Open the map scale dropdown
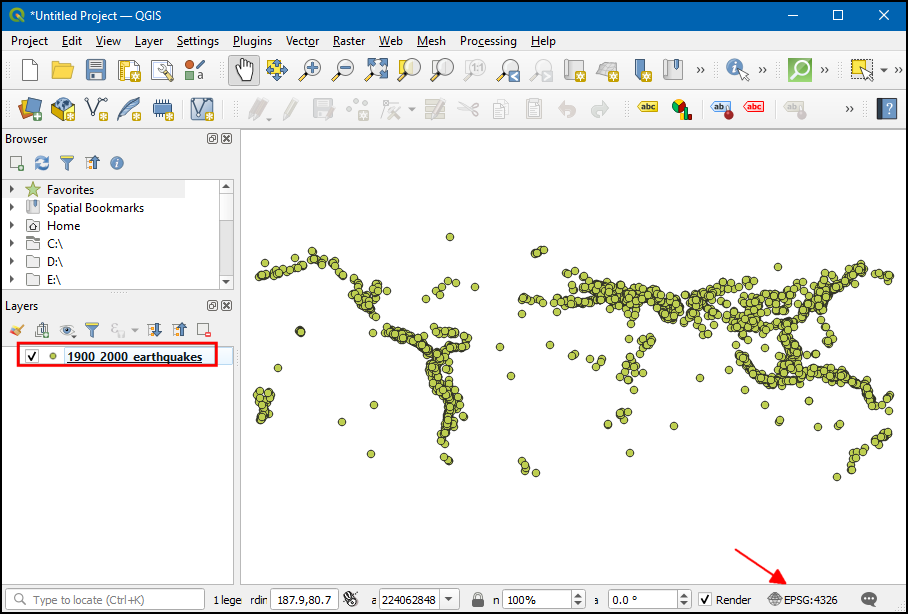 [x=450, y=600]
